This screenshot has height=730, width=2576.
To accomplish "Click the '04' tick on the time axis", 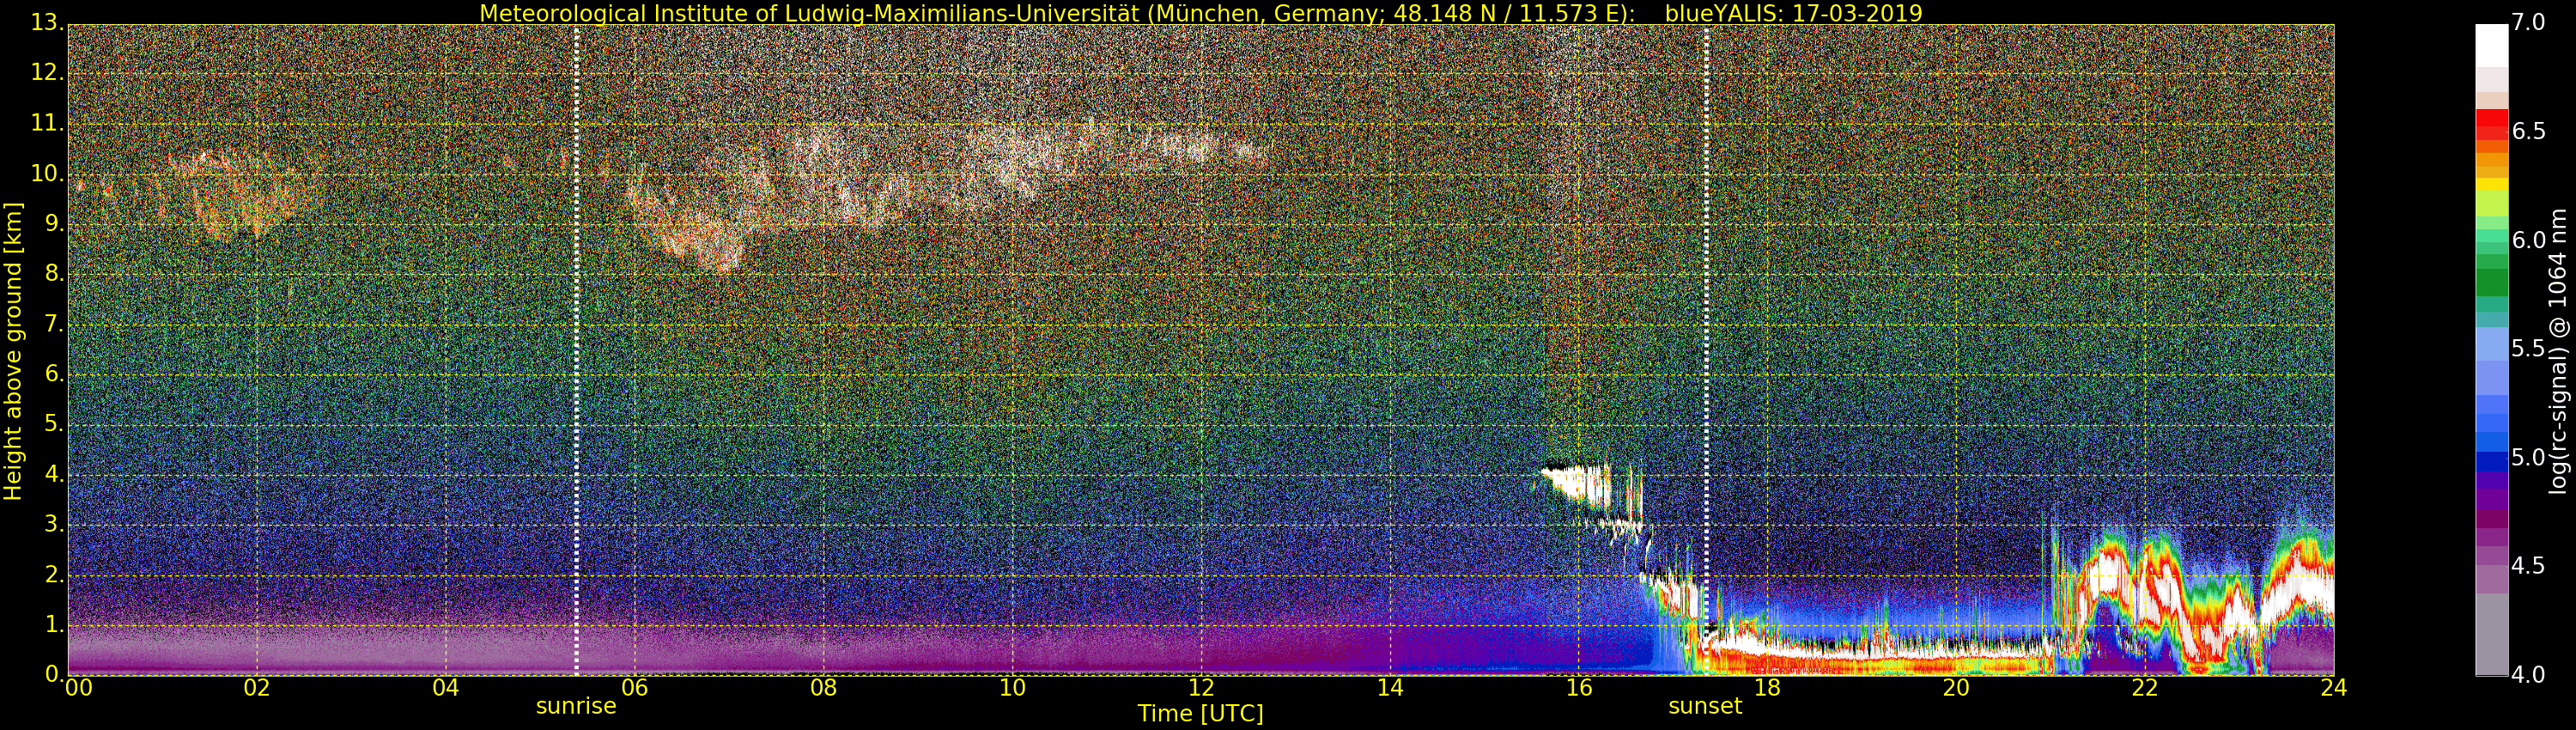I will [446, 688].
